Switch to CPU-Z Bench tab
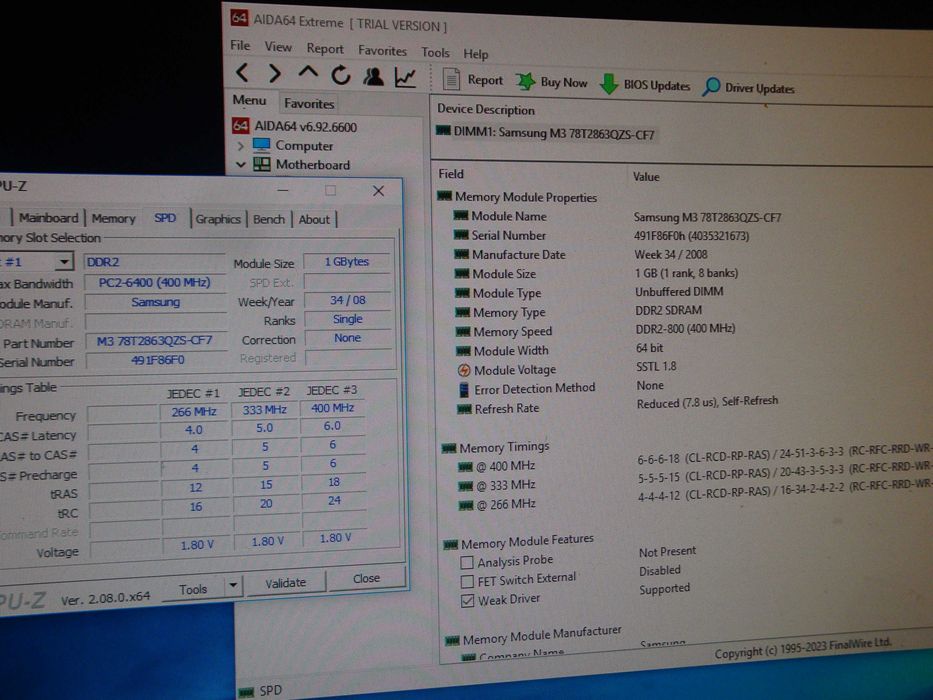 [x=269, y=219]
